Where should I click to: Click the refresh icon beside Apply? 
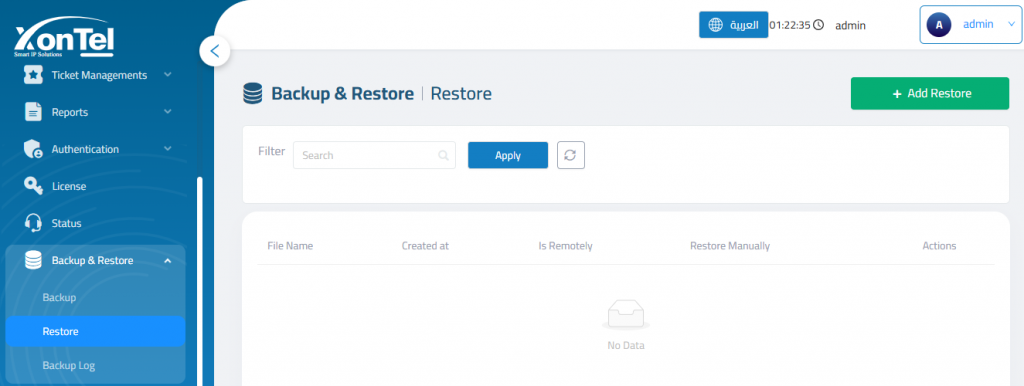[x=571, y=155]
